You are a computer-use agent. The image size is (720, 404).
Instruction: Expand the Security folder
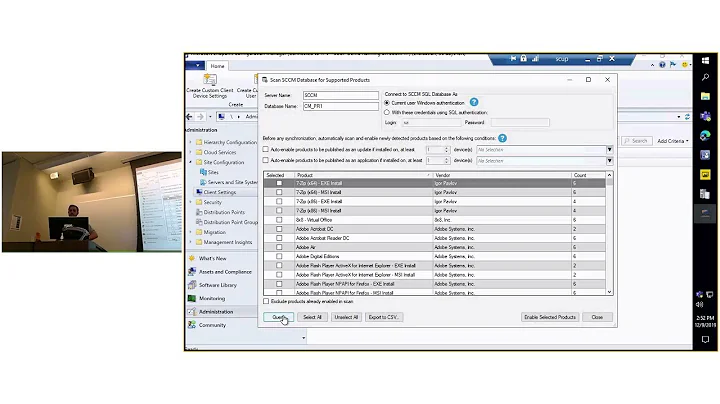pos(191,202)
